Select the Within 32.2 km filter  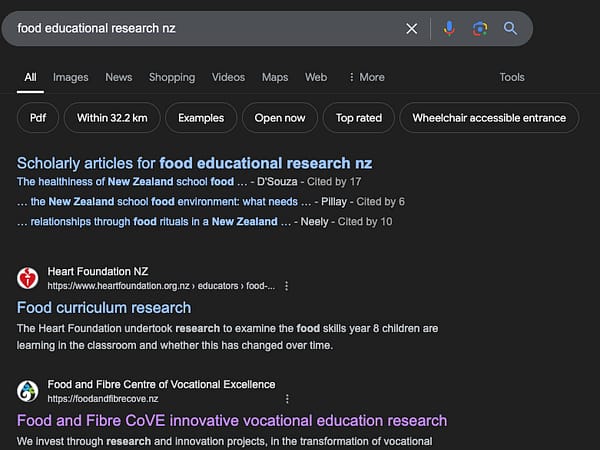112,118
